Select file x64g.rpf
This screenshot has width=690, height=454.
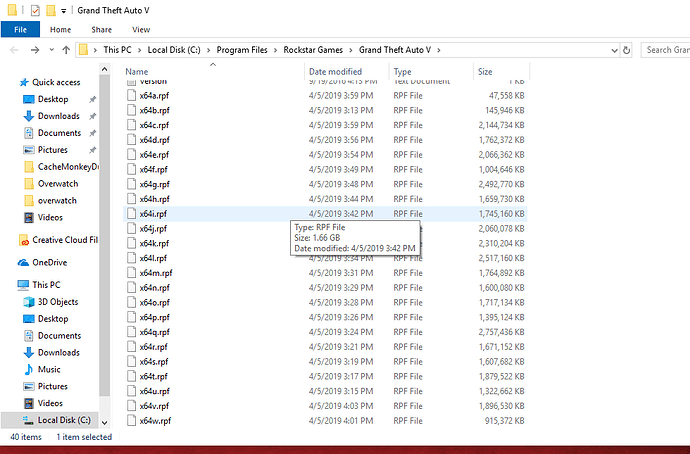pos(154,184)
